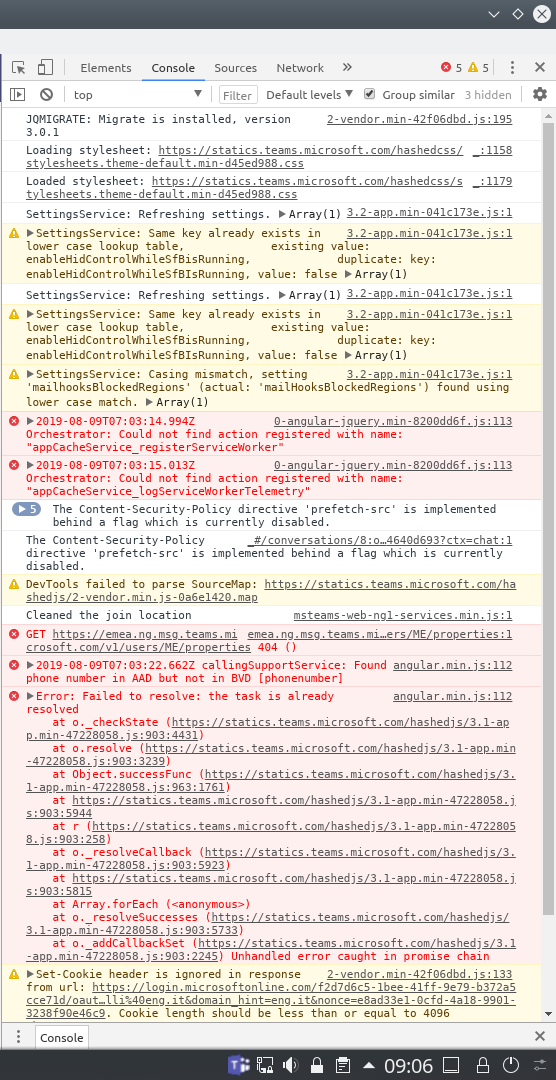The image size is (556, 1080).
Task: Open the Loading stylesheet CSS URL link
Action: pyautogui.click(x=244, y=156)
